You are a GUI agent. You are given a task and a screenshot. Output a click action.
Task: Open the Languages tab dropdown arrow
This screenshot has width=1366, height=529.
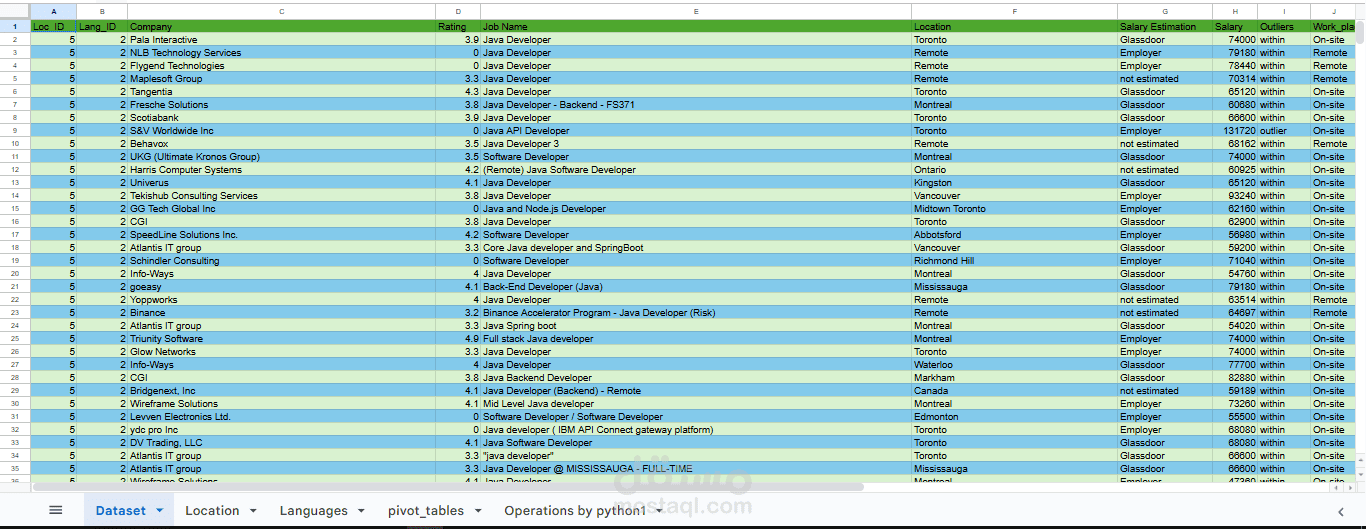pos(361,510)
